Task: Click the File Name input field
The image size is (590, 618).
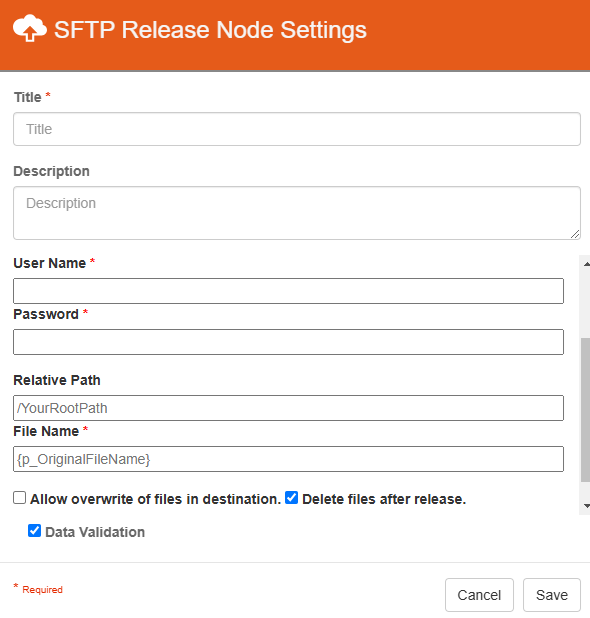Action: point(288,459)
